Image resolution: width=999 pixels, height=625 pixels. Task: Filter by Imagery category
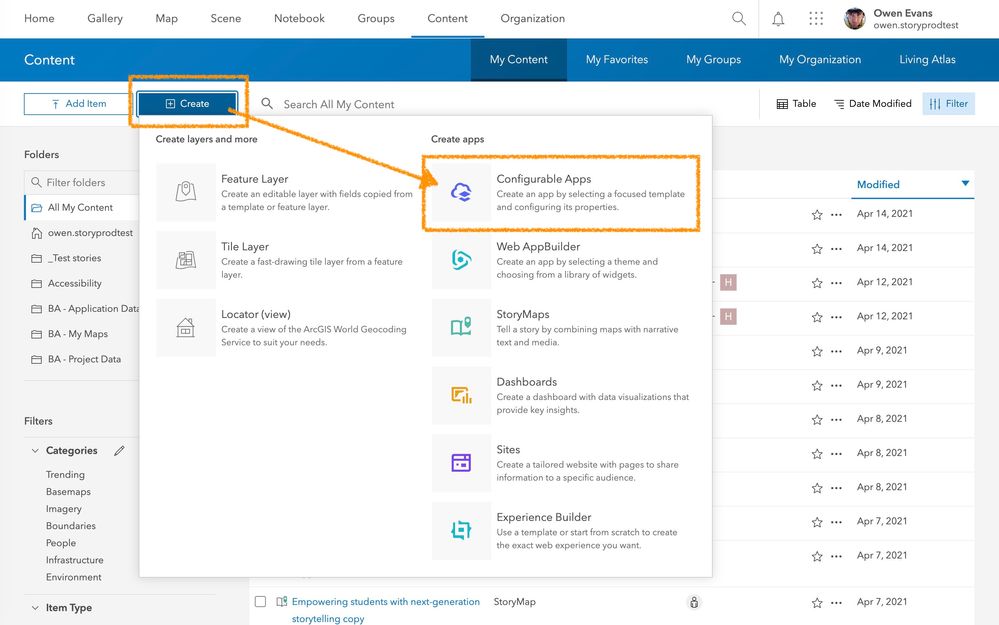click(64, 509)
